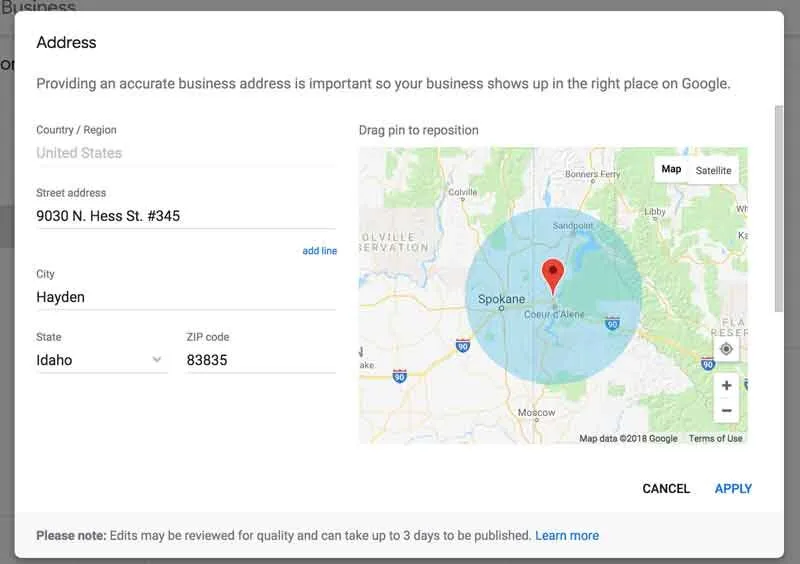Click the add line link
Image resolution: width=800 pixels, height=564 pixels.
(319, 251)
